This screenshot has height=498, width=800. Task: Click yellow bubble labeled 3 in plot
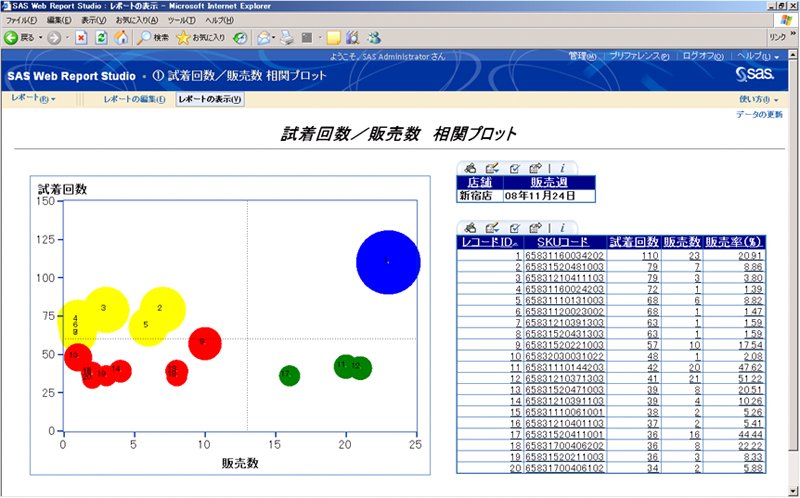[106, 309]
